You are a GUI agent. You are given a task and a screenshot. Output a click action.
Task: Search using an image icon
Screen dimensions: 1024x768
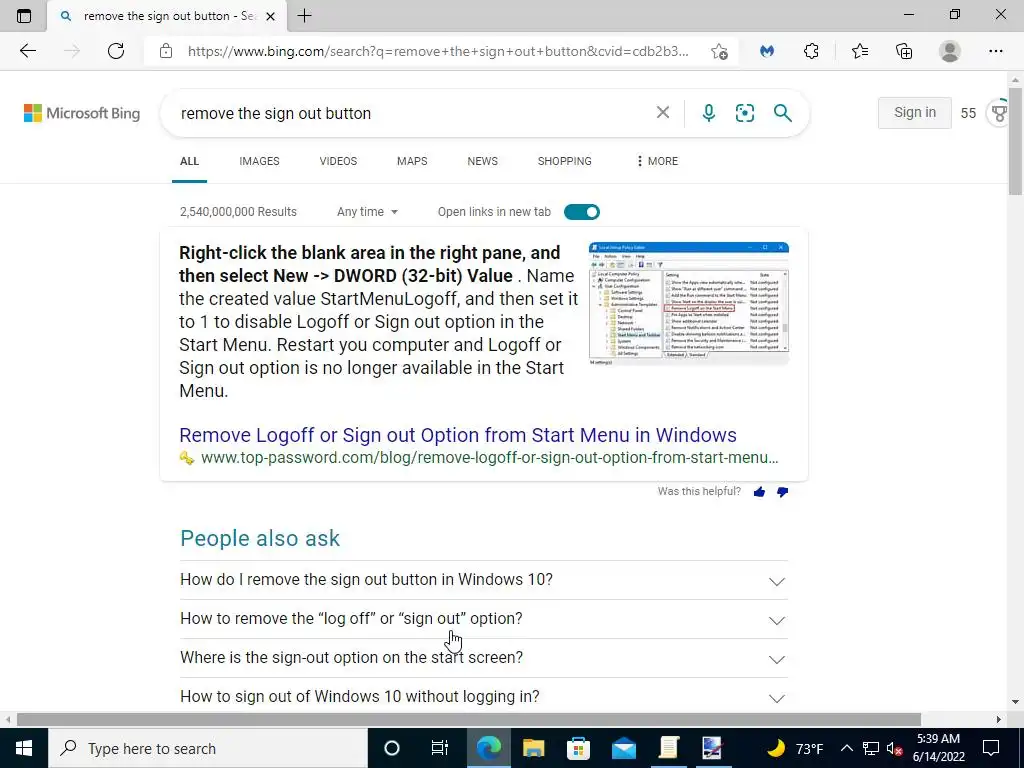[x=744, y=113]
